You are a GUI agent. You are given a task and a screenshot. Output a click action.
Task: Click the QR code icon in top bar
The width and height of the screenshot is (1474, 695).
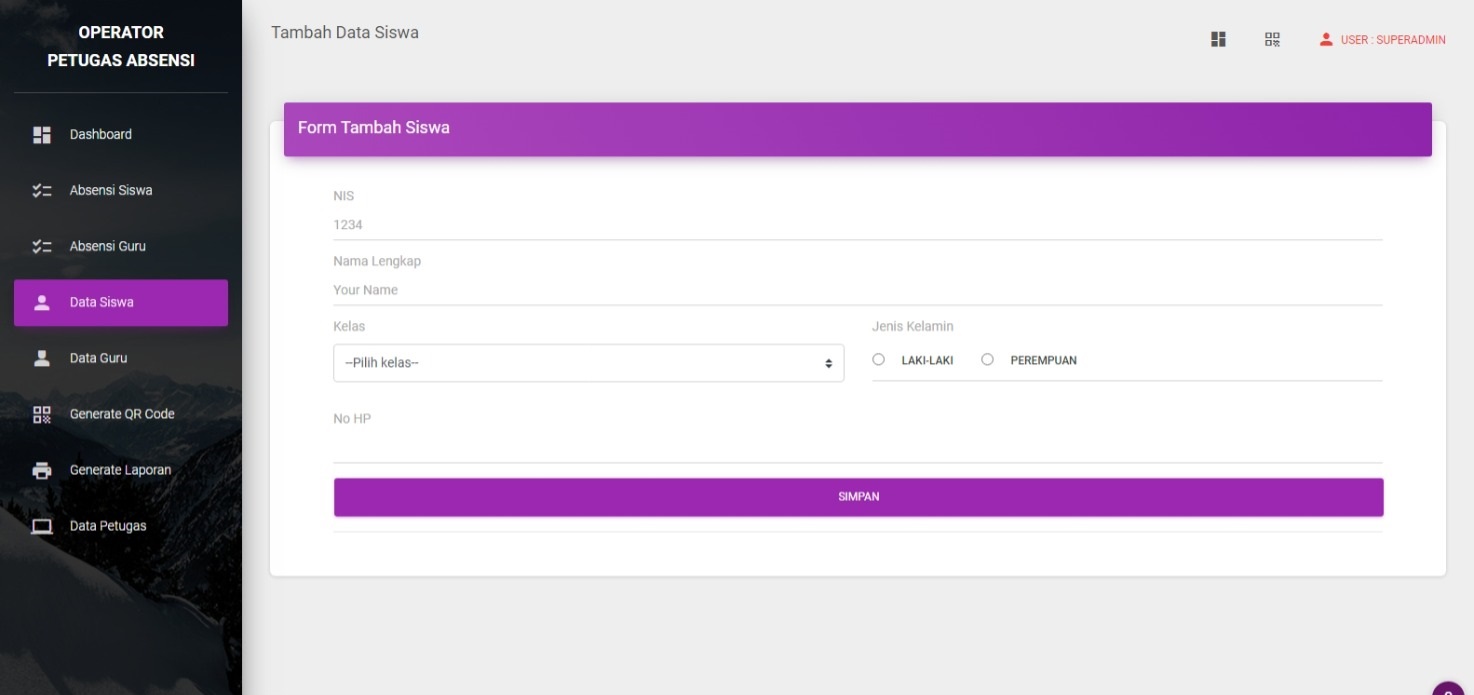(1272, 40)
